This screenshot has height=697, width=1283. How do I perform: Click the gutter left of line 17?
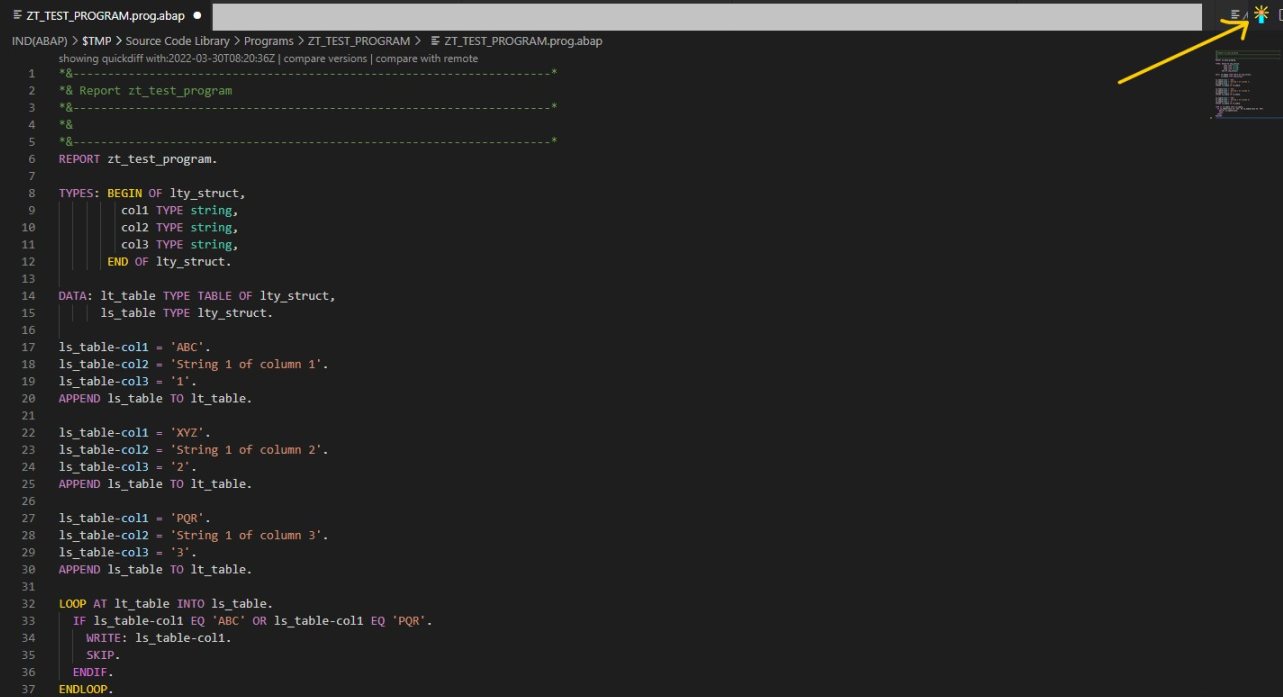pyautogui.click(x=45, y=346)
